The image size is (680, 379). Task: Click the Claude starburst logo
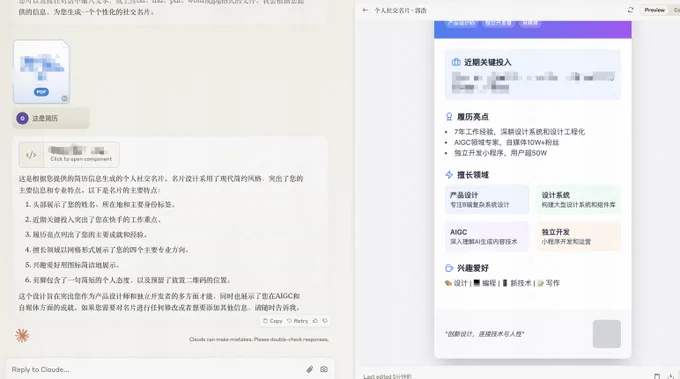click(22, 336)
